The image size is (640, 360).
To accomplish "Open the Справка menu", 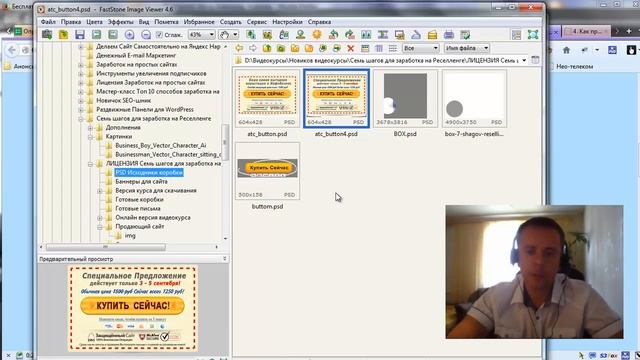I will (319, 22).
